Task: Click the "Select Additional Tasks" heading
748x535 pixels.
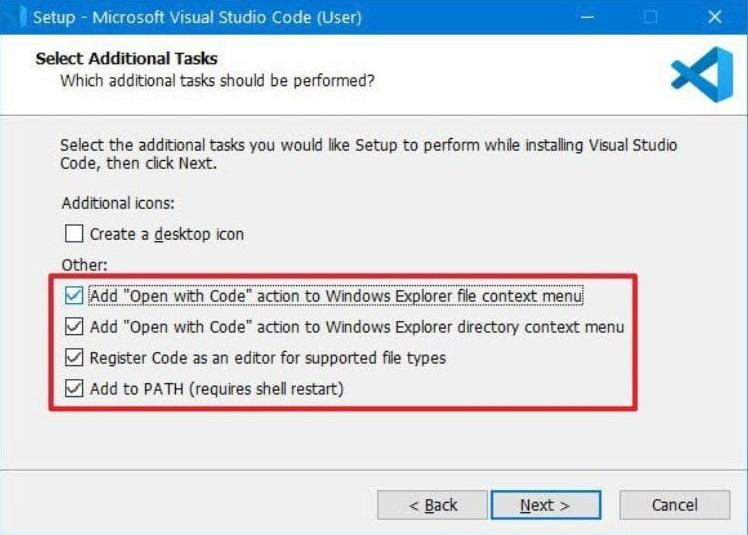Action: tap(126, 58)
